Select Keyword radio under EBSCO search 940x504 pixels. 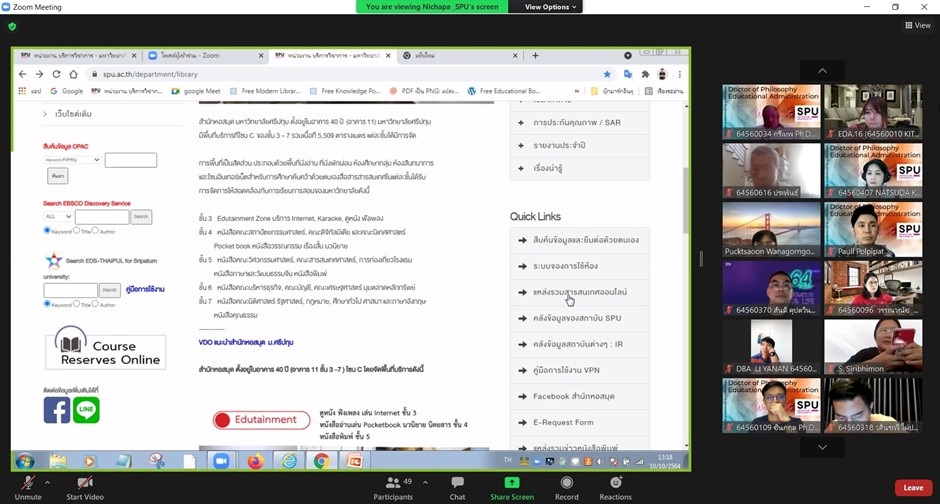click(x=47, y=231)
